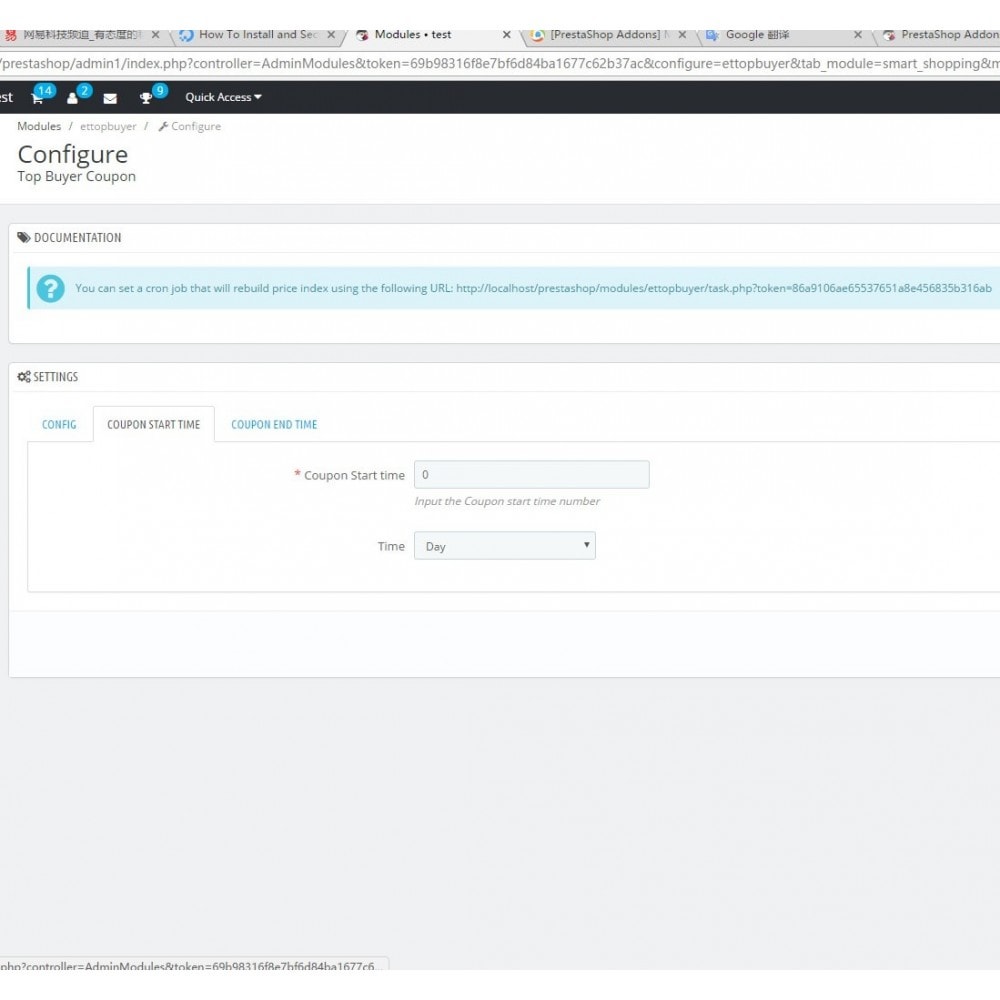Click the Modules breadcrumb link

(x=39, y=126)
